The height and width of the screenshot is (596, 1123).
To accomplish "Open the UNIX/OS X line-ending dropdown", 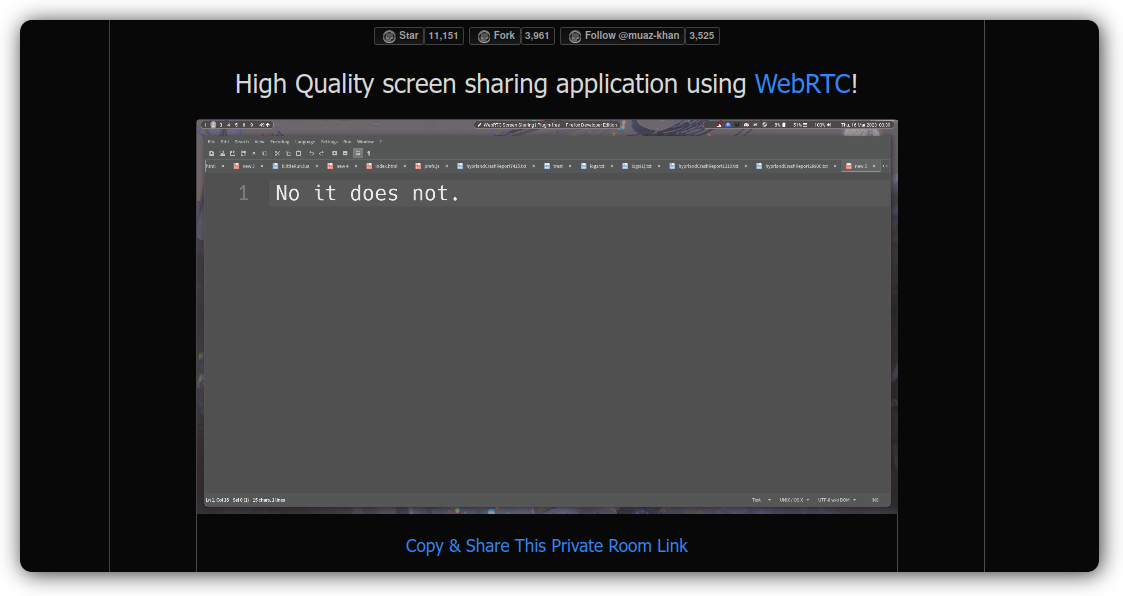I will [x=790, y=500].
